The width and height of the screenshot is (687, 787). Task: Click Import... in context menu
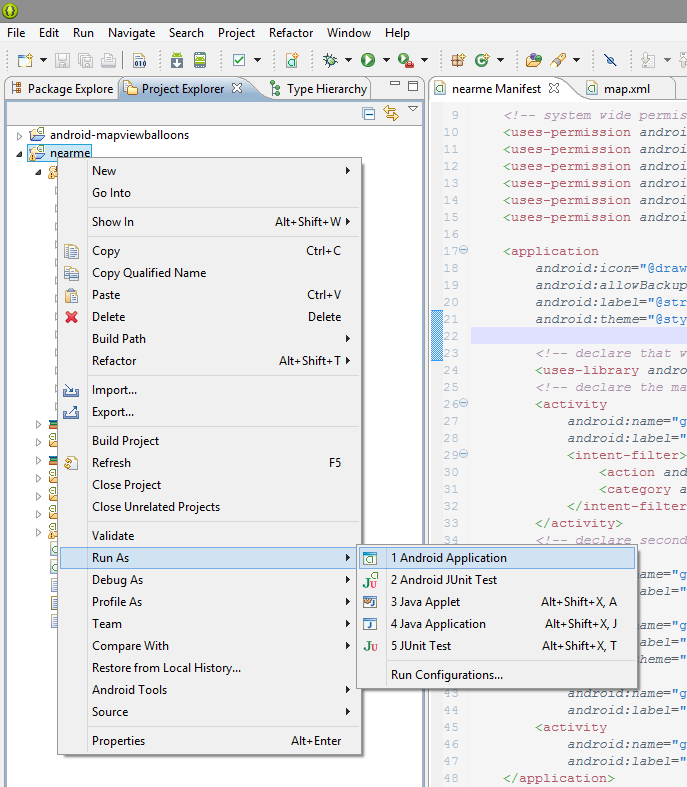210,390
